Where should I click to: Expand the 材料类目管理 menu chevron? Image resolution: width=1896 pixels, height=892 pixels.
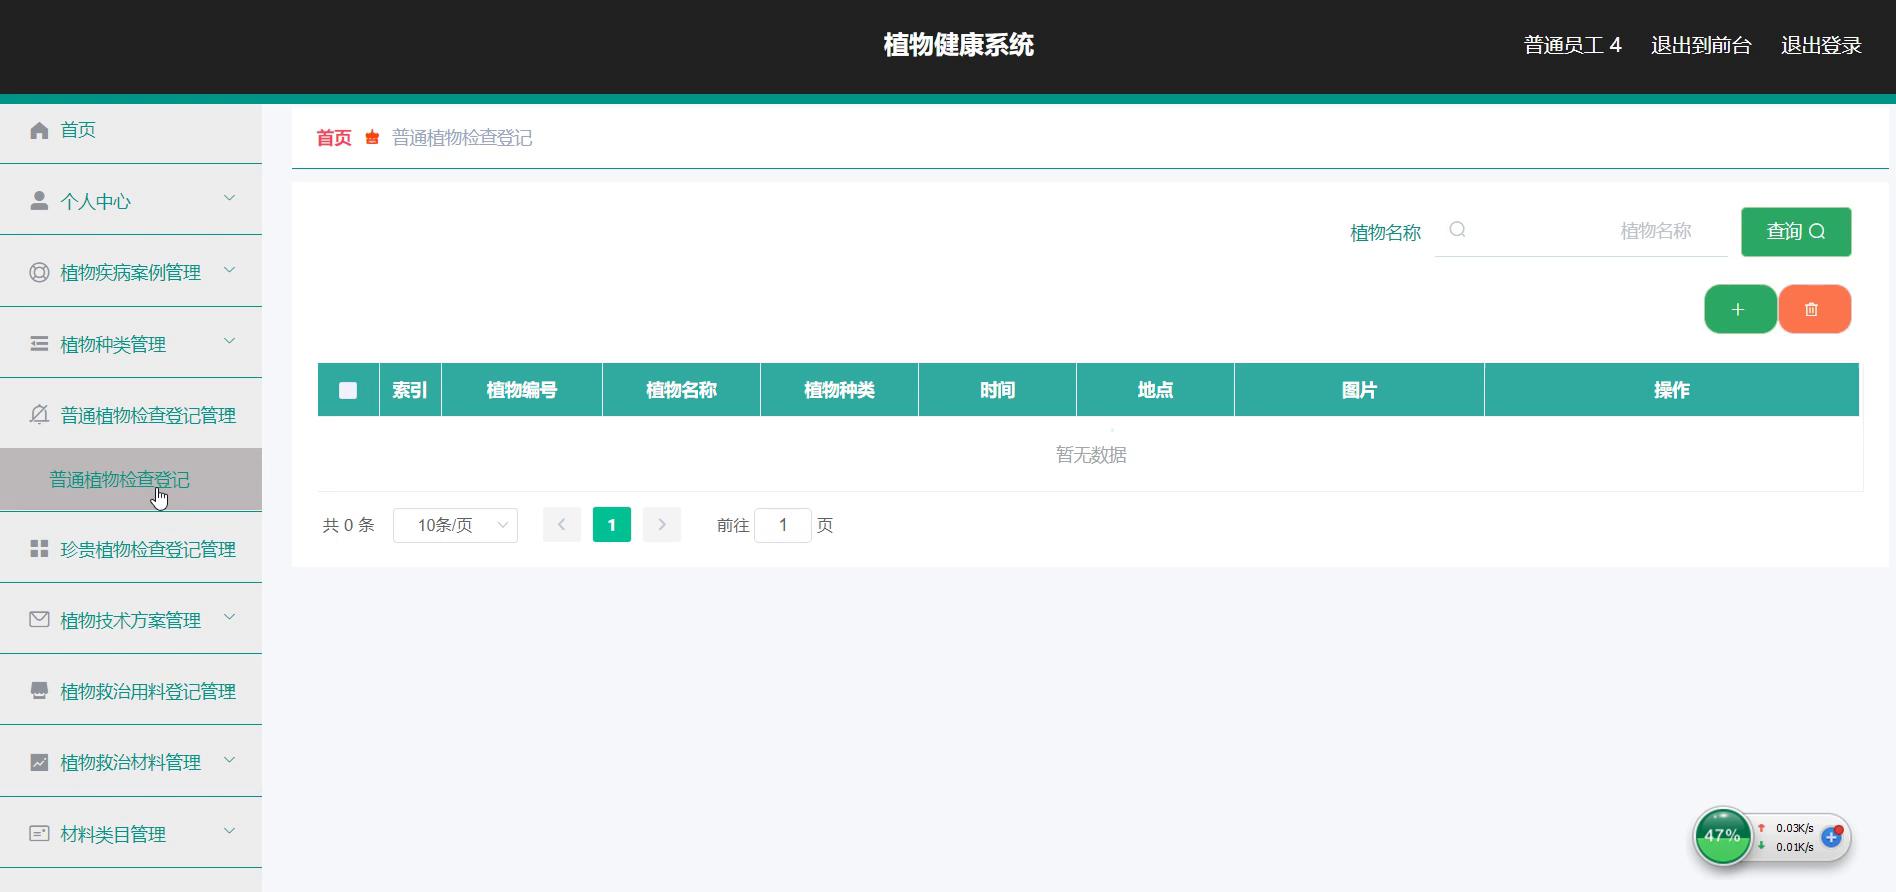click(x=229, y=832)
